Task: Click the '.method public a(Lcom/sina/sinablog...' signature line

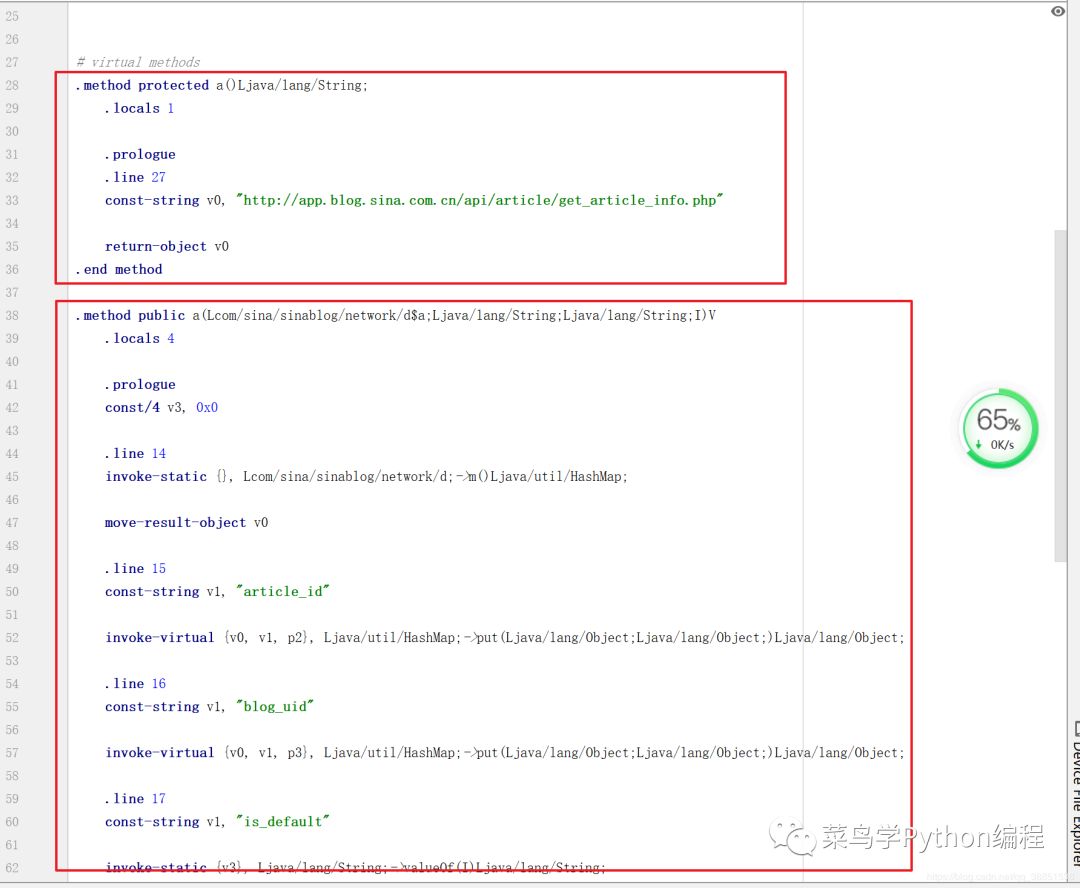Action: [x=395, y=316]
